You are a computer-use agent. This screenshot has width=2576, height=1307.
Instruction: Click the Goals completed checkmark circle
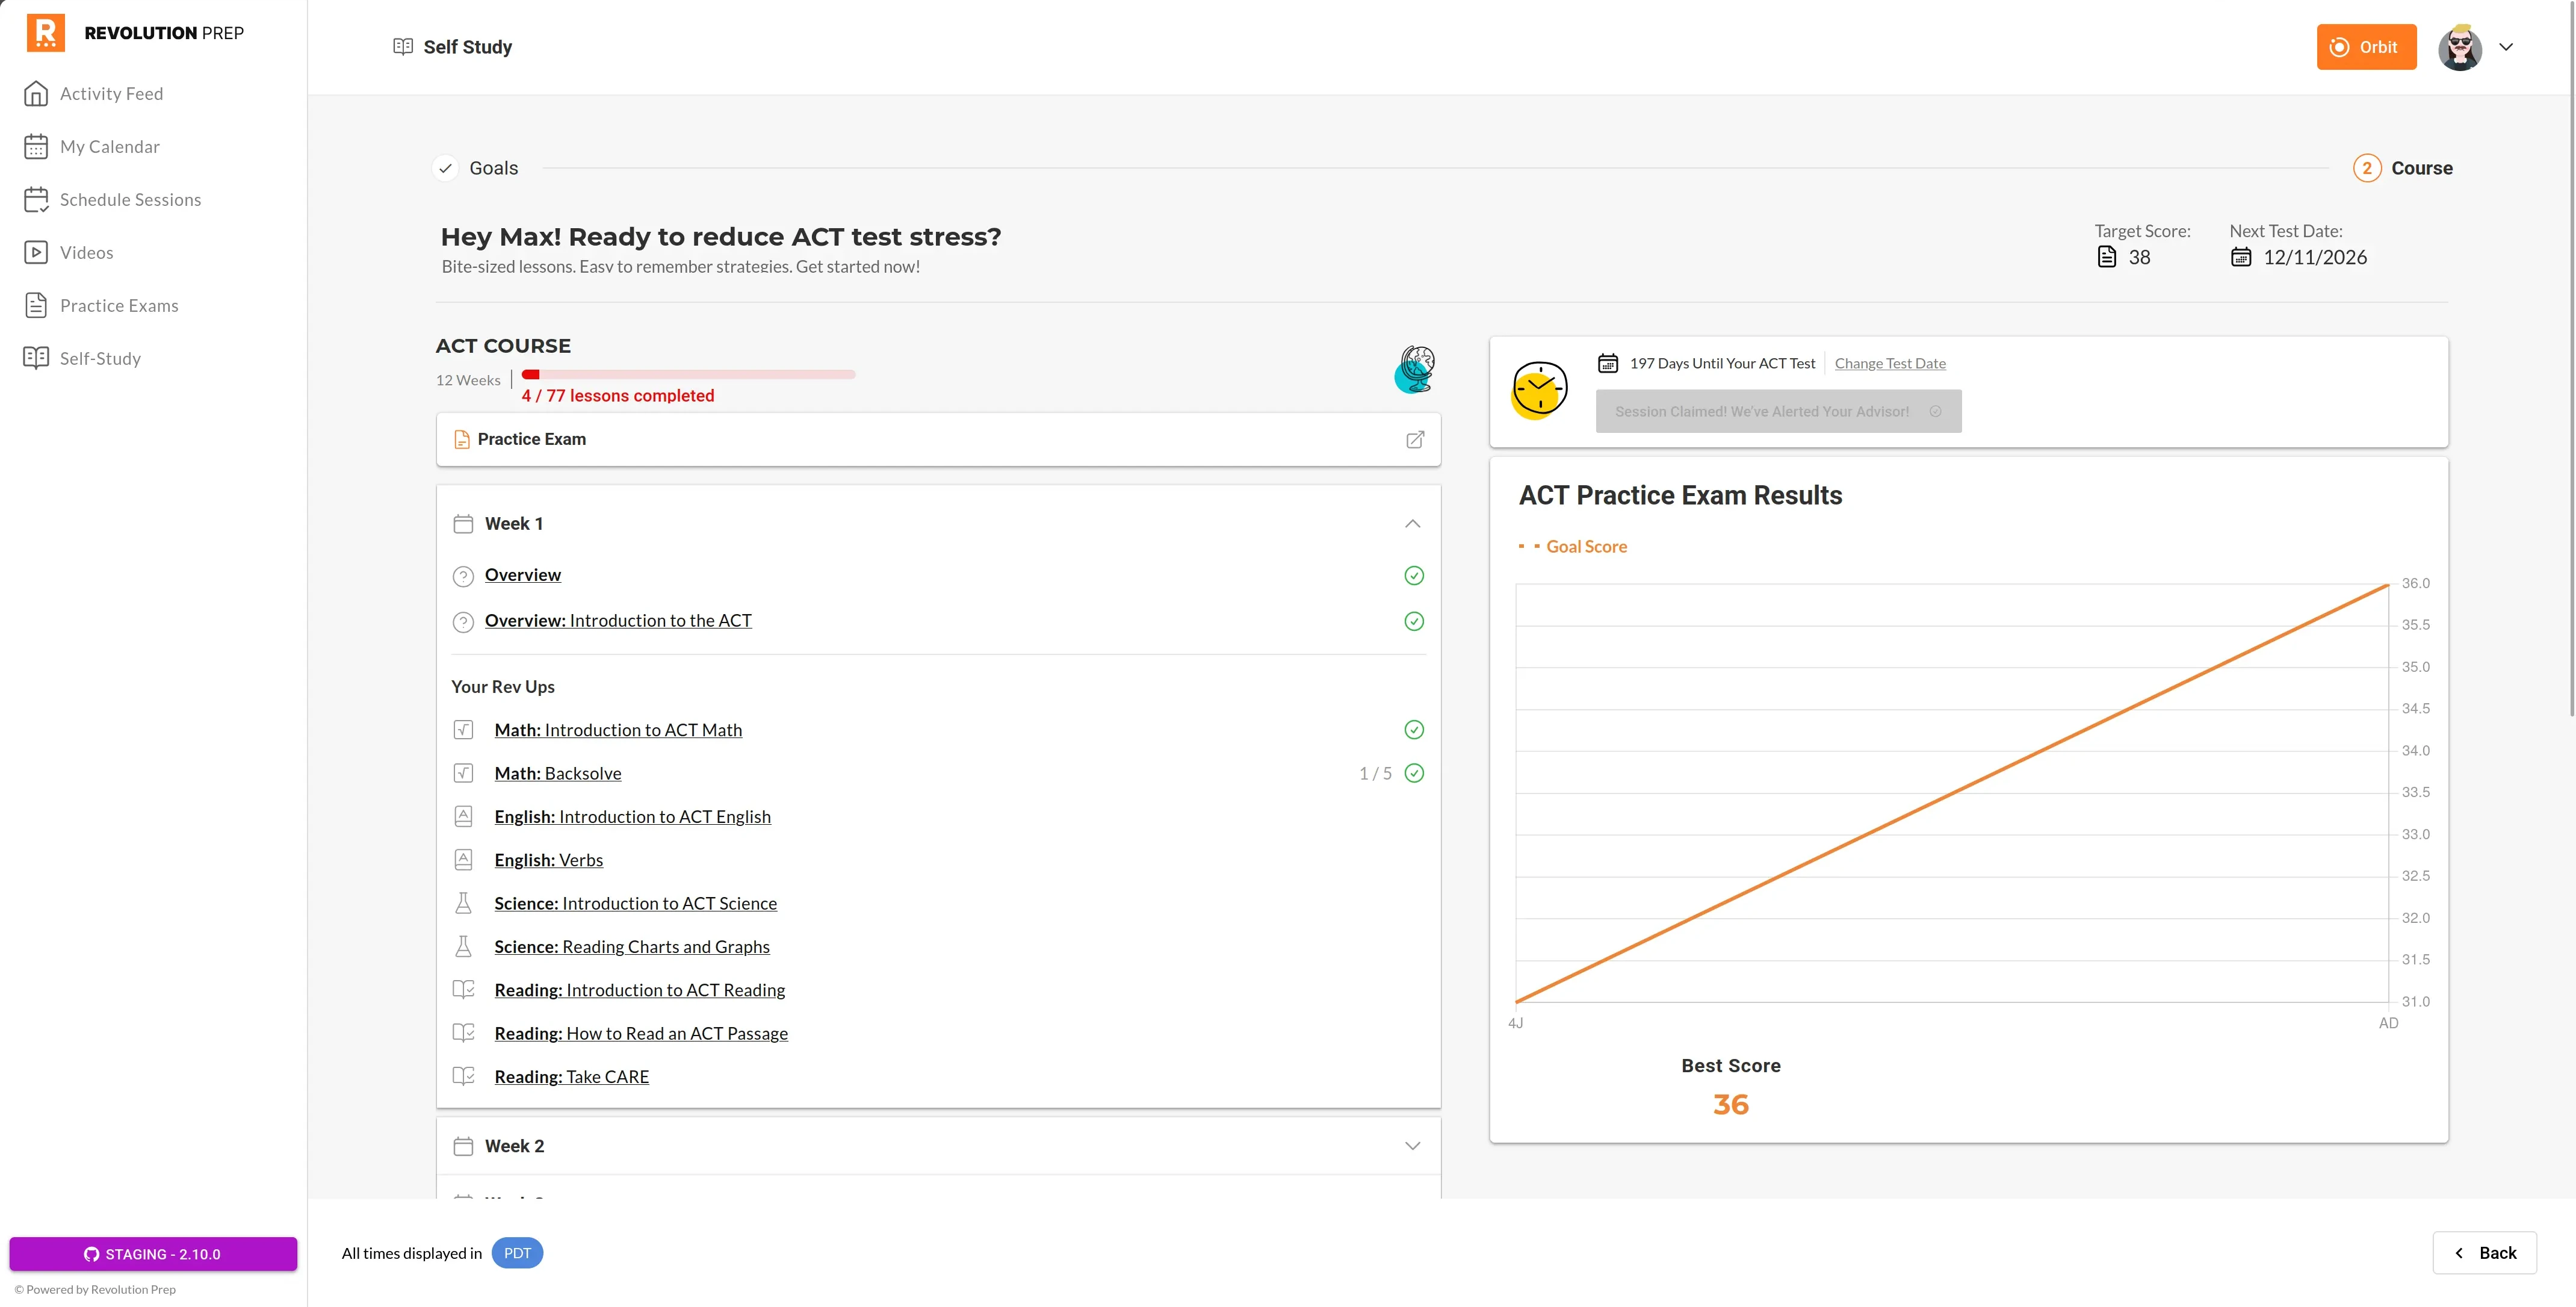[445, 168]
